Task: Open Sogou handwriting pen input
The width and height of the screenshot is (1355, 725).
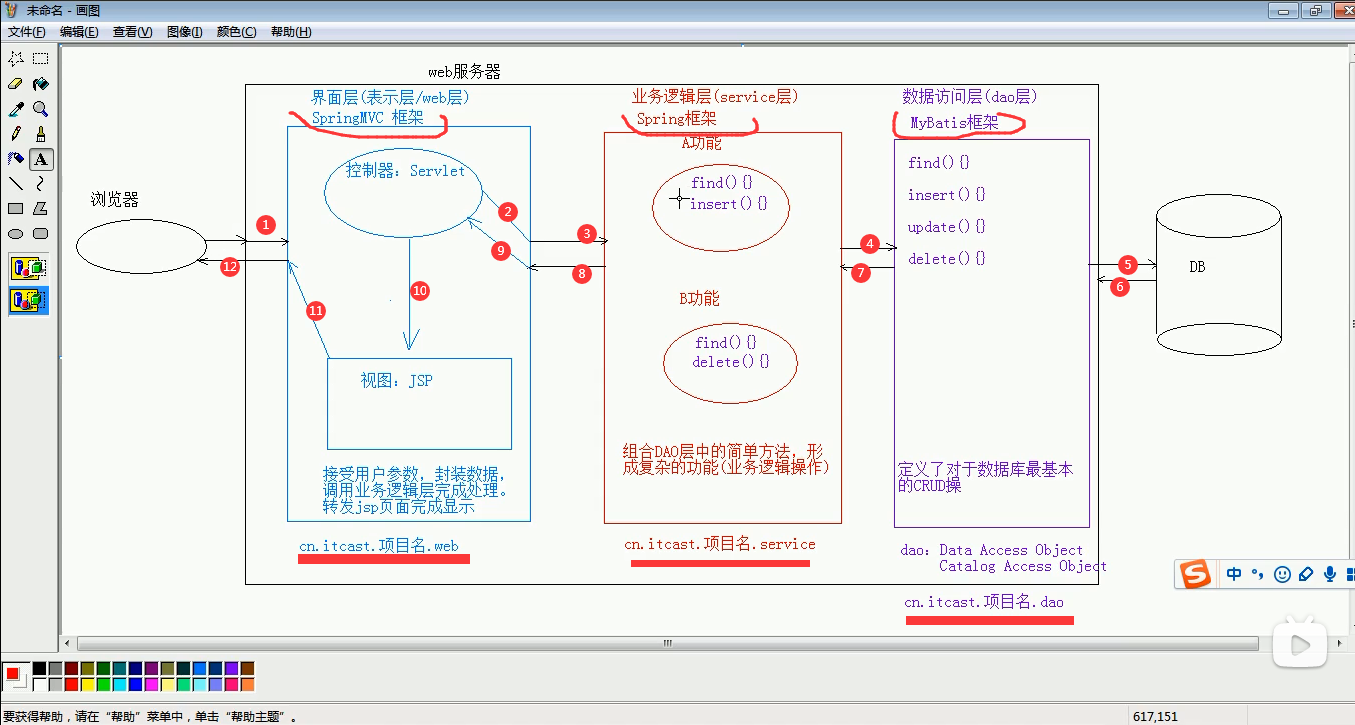Action: click(x=1306, y=575)
